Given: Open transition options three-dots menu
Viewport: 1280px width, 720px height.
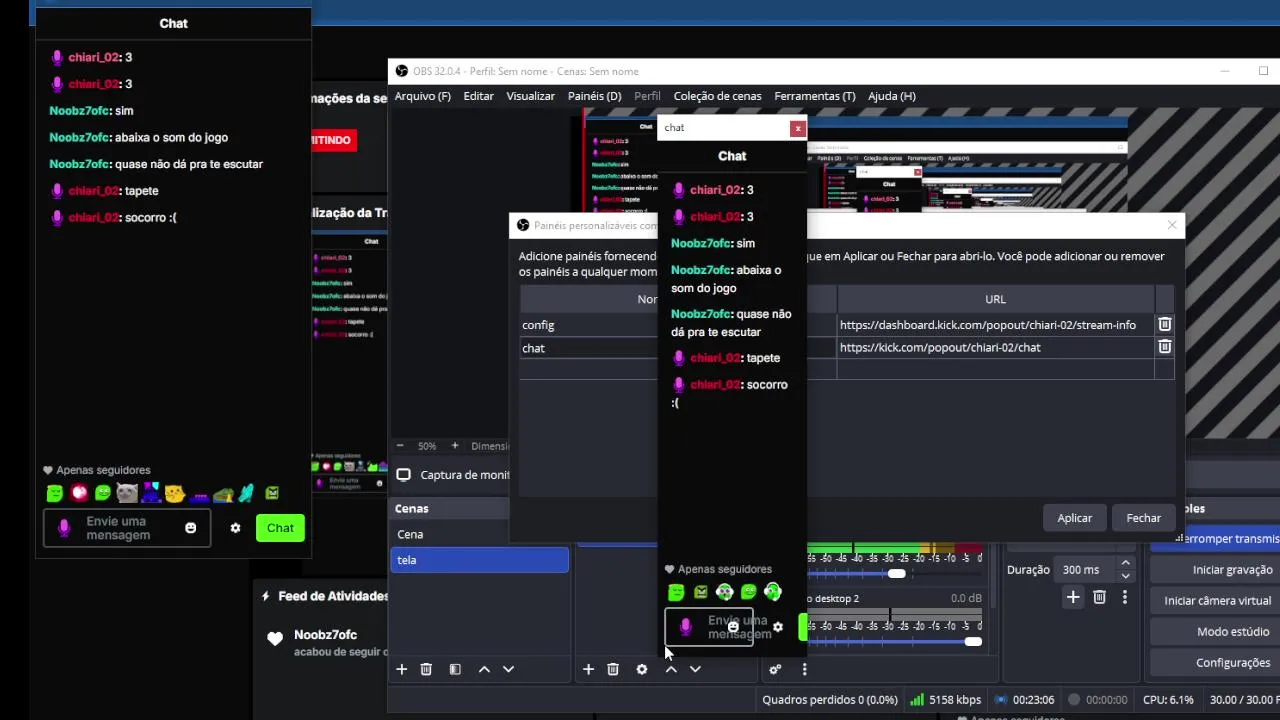Looking at the screenshot, I should point(1125,597).
